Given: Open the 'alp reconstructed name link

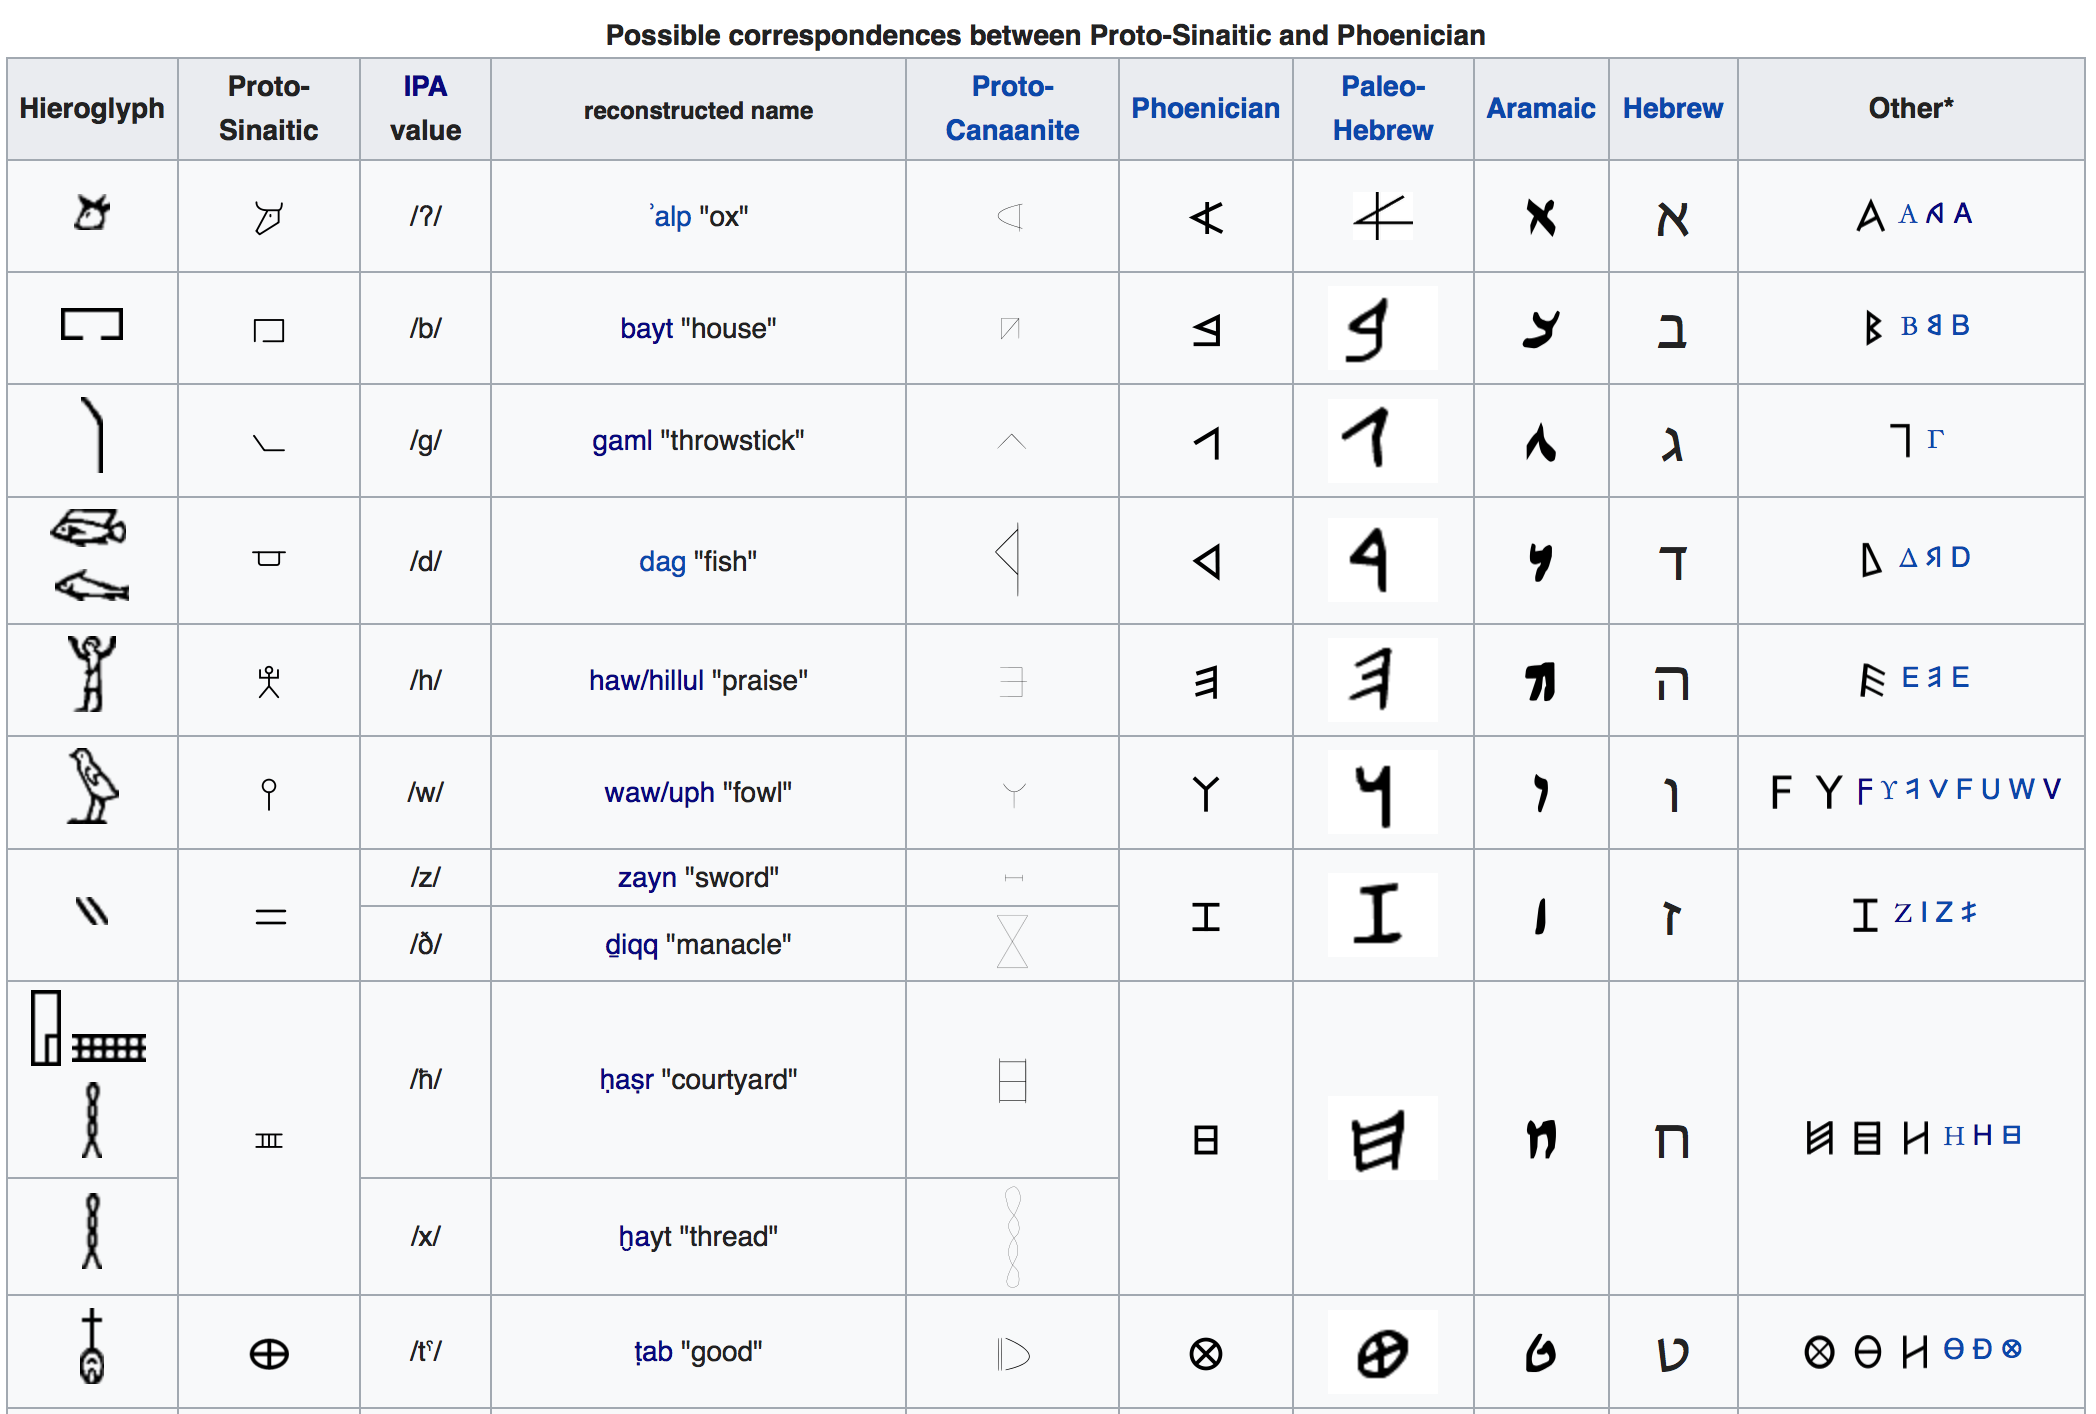Looking at the screenshot, I should click(x=672, y=217).
